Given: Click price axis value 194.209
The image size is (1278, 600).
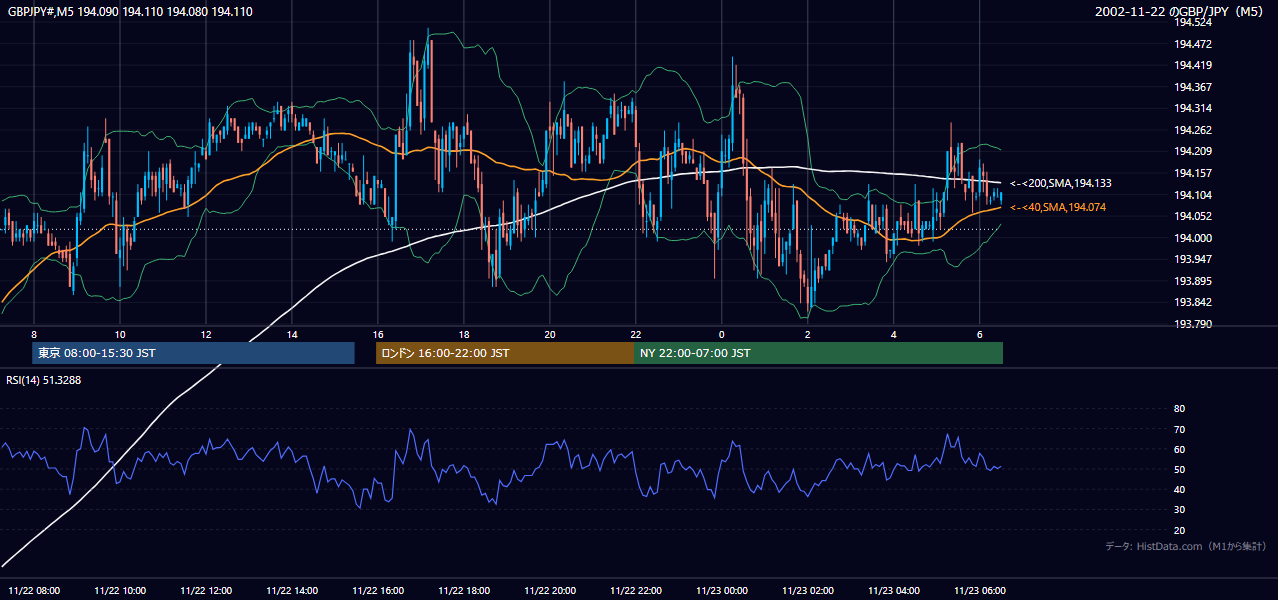Looking at the screenshot, I should click(1192, 151).
